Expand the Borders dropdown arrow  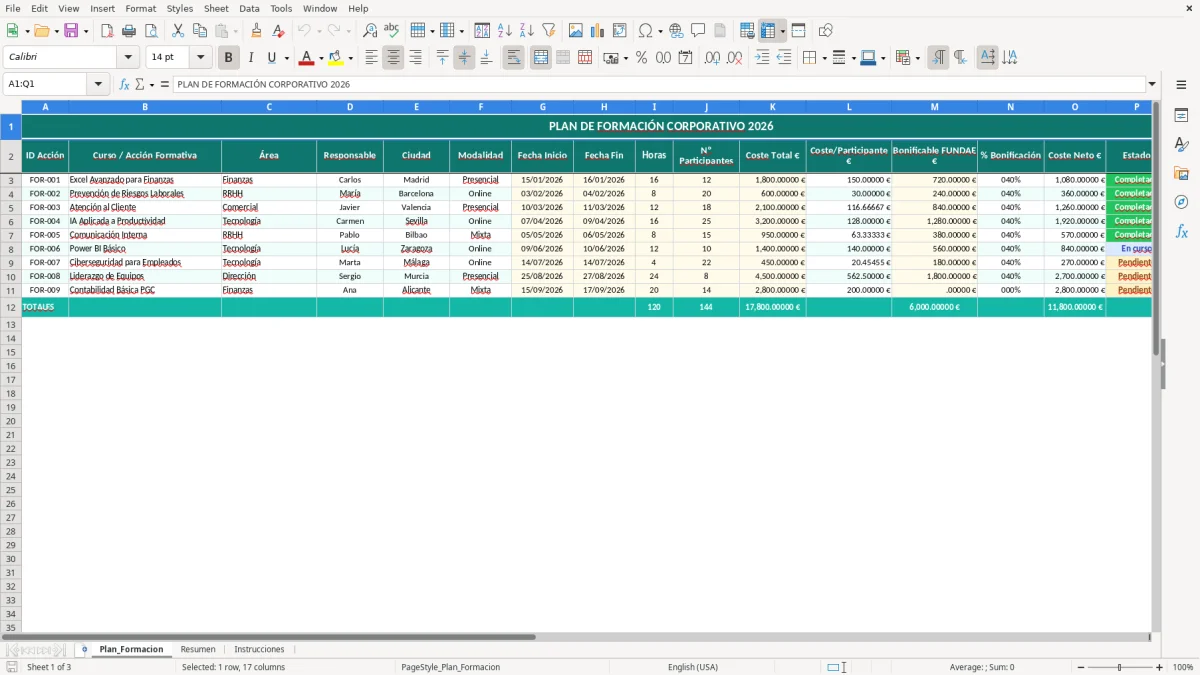tap(824, 58)
